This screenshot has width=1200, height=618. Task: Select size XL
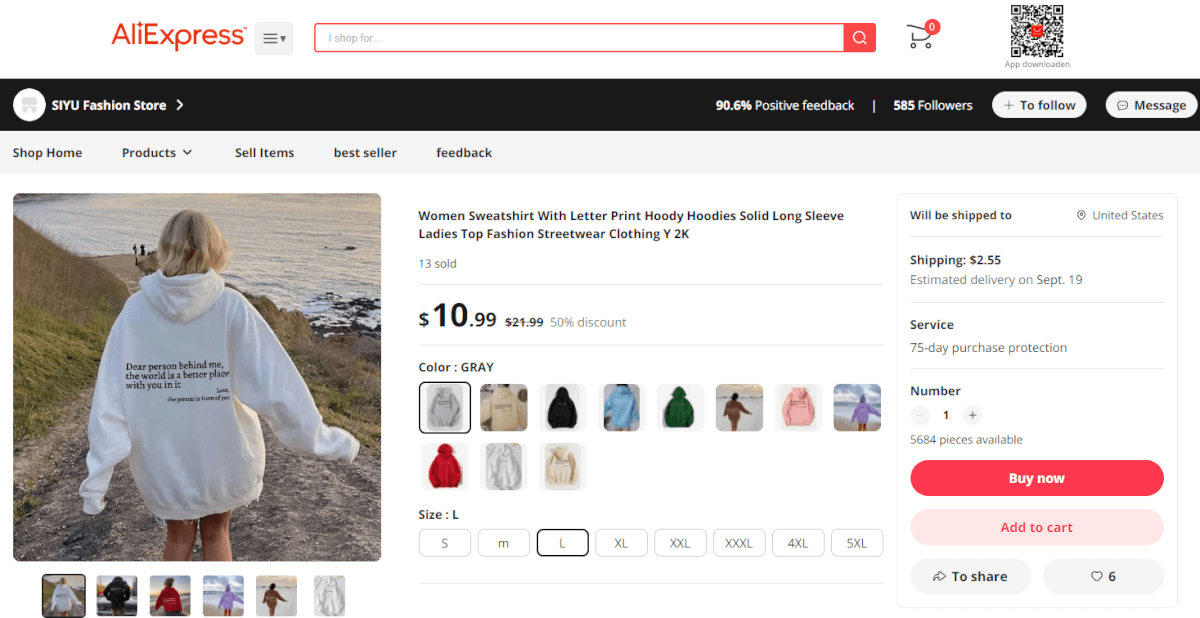point(622,543)
